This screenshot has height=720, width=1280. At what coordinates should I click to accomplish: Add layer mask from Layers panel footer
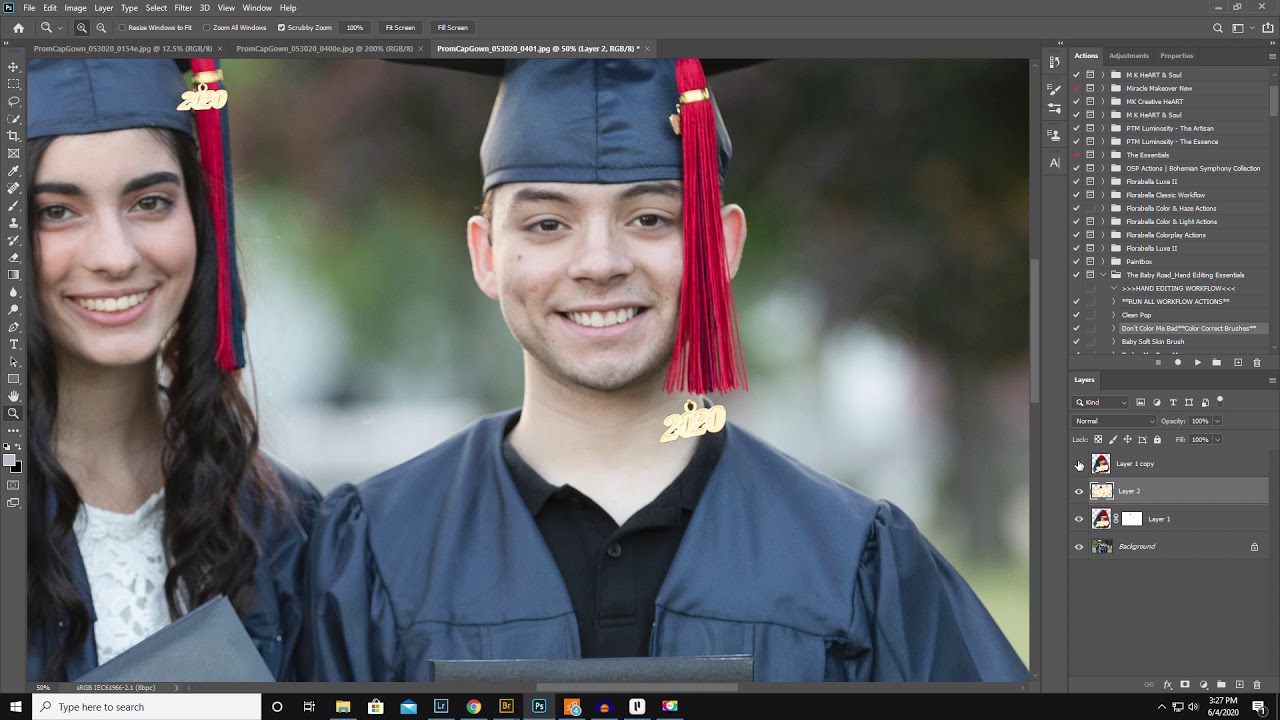coord(1185,685)
